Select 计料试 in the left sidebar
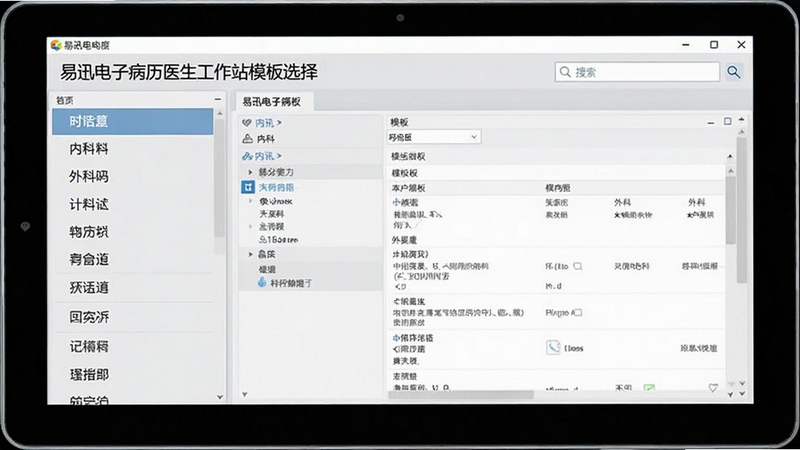Viewport: 800px width, 450px height. (89, 205)
